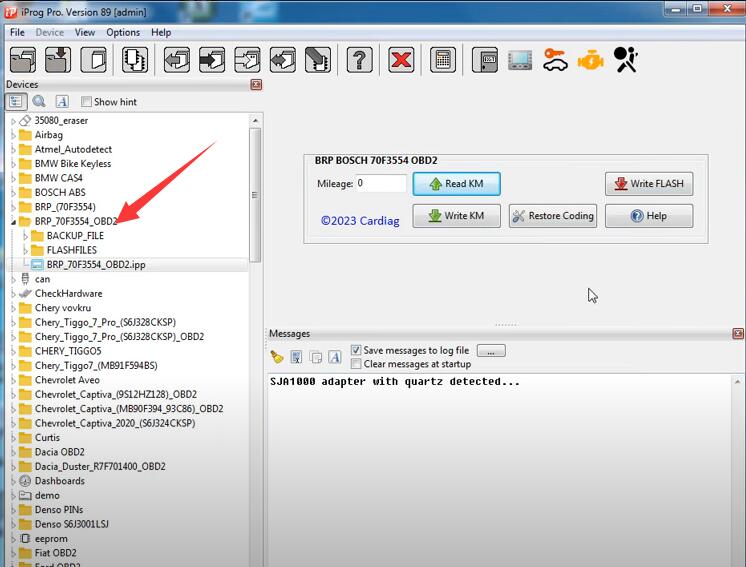Click the ©2023 Cardiag link
The width and height of the screenshot is (746, 567).
coord(360,221)
